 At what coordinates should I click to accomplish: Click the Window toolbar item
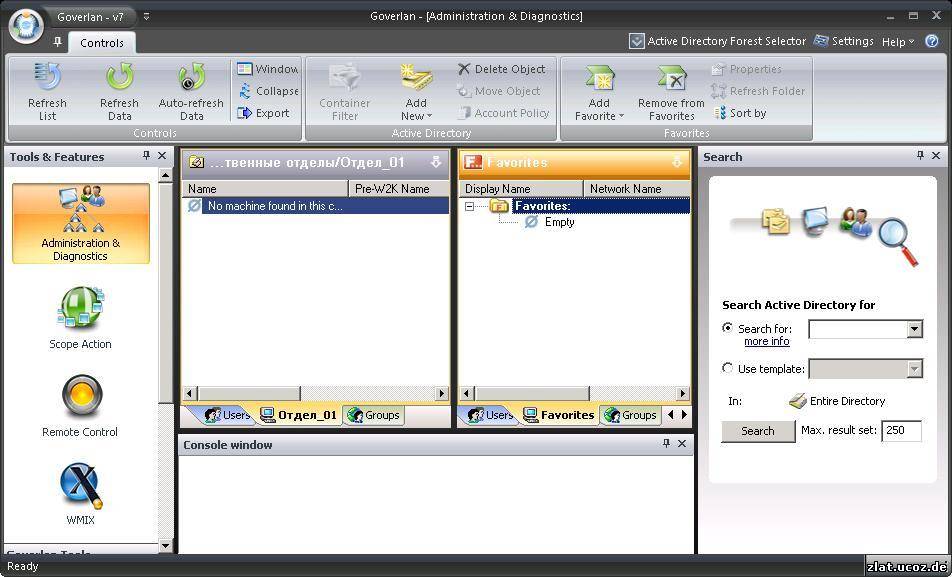tap(268, 69)
